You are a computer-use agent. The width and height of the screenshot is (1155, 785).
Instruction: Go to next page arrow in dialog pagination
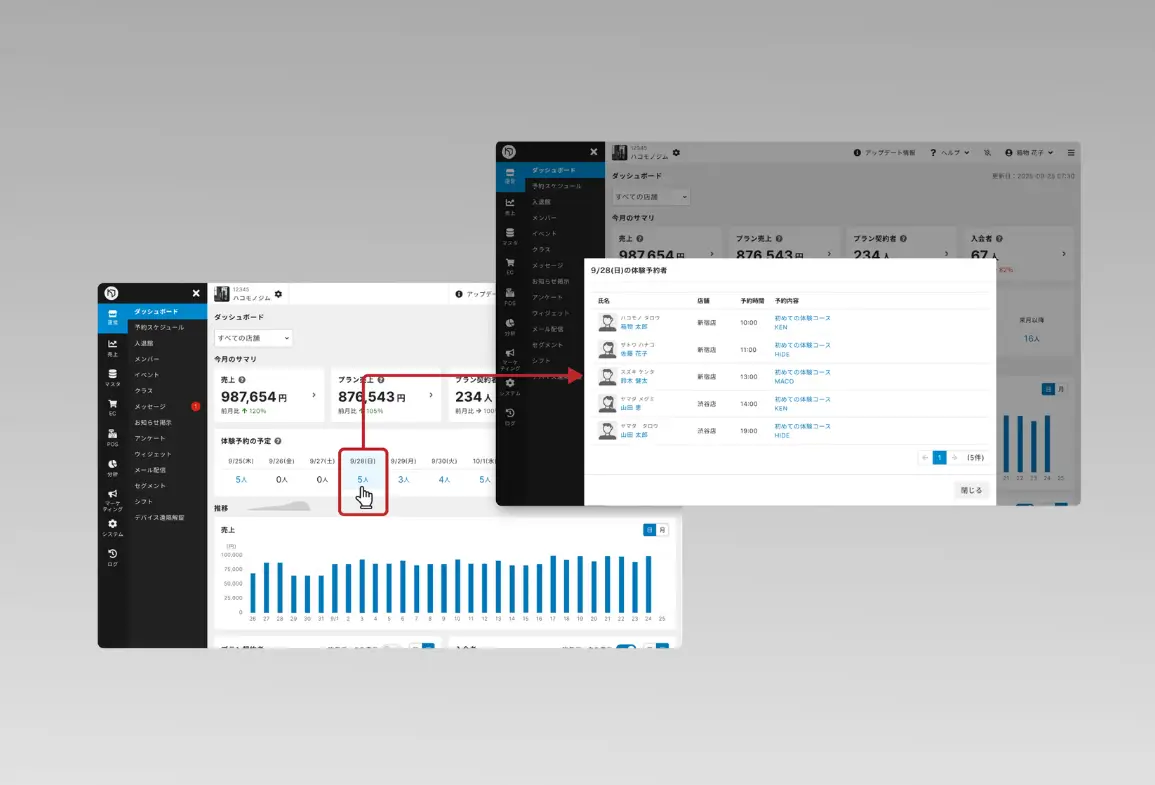click(955, 458)
